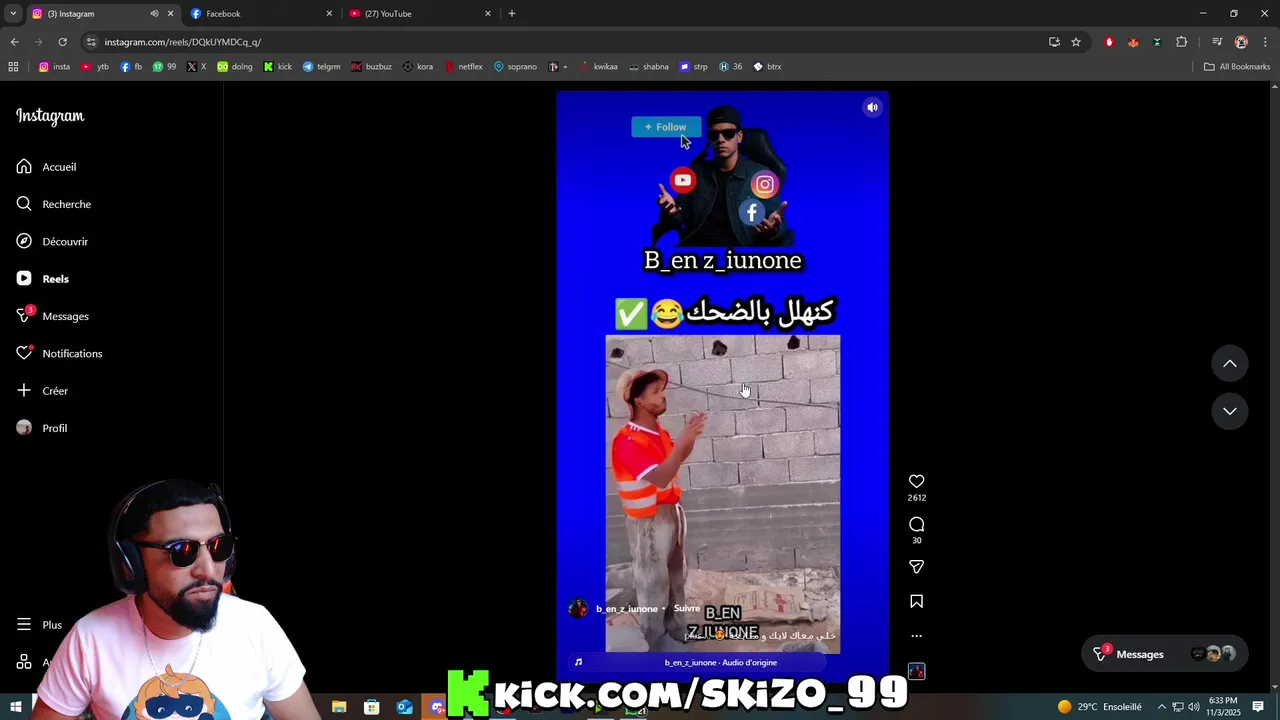1280x720 pixels.
Task: Like the reel with heart icon
Action: (916, 481)
